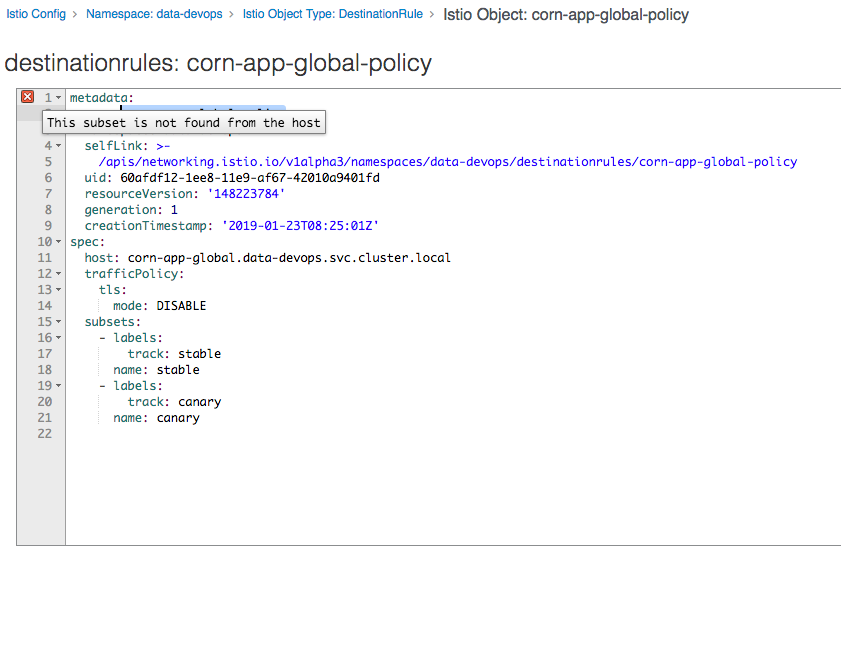Click the 'name: stable' subset line
Image resolution: width=841 pixels, height=646 pixels.
[156, 370]
